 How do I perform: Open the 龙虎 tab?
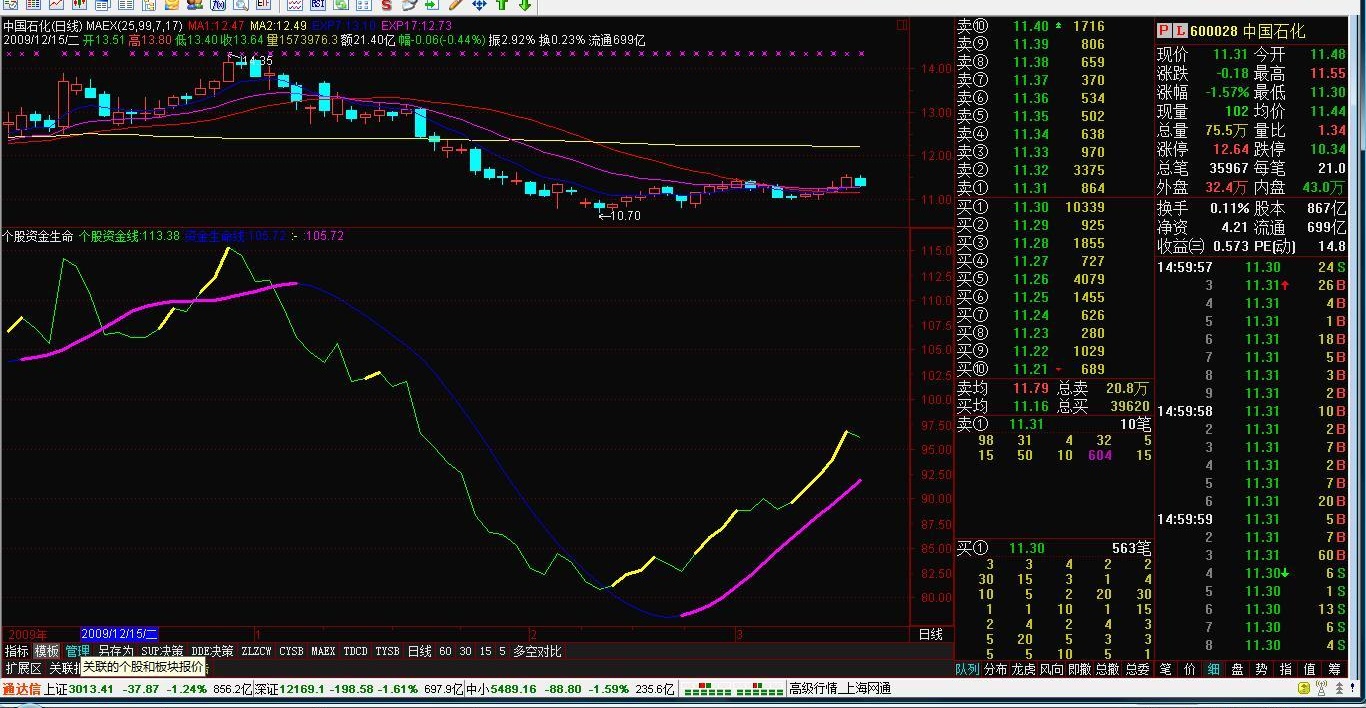pos(1023,669)
